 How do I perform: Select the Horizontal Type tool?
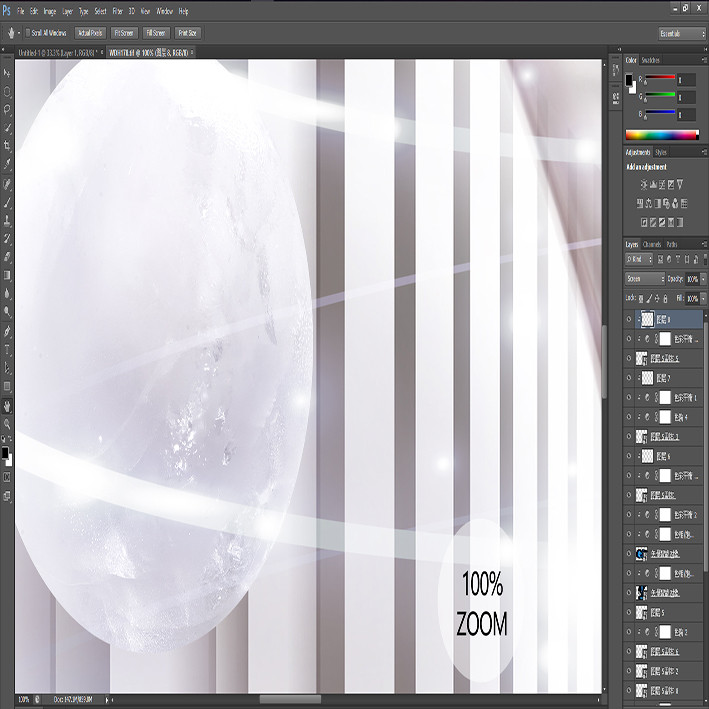click(x=7, y=350)
